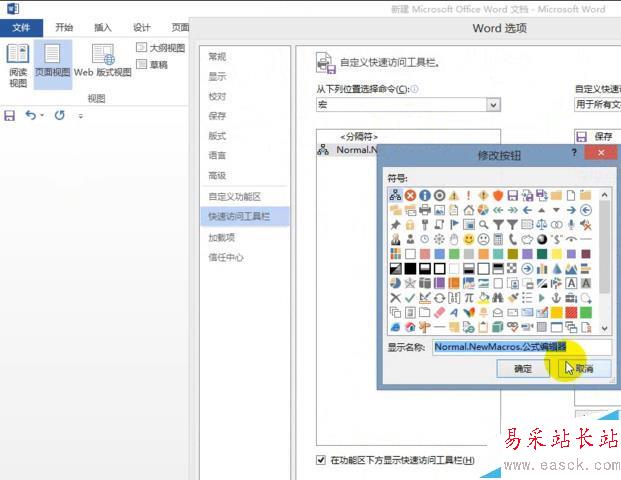Image resolution: width=621 pixels, height=480 pixels.
Task: Switch to 大纲视图 outline view
Action: pyautogui.click(x=160, y=48)
